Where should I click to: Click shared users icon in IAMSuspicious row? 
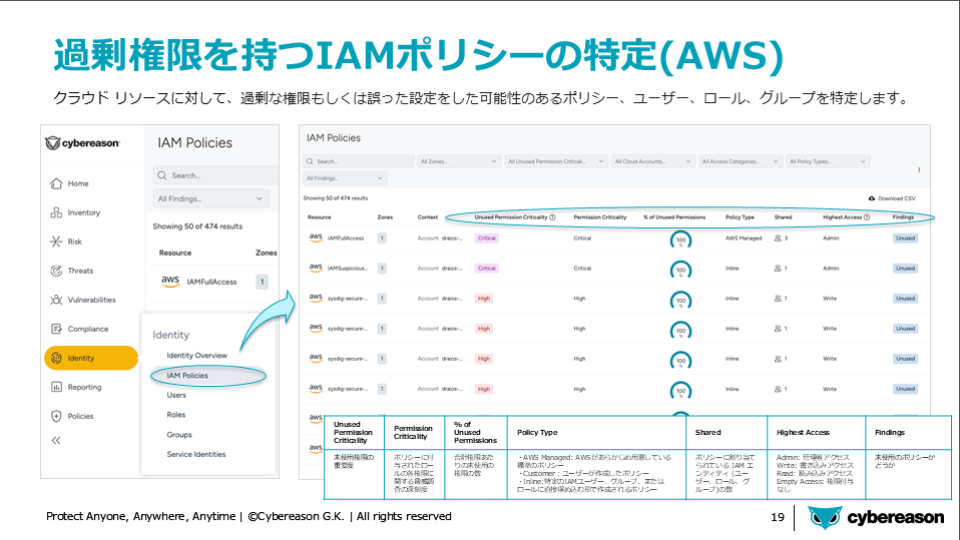point(778,268)
